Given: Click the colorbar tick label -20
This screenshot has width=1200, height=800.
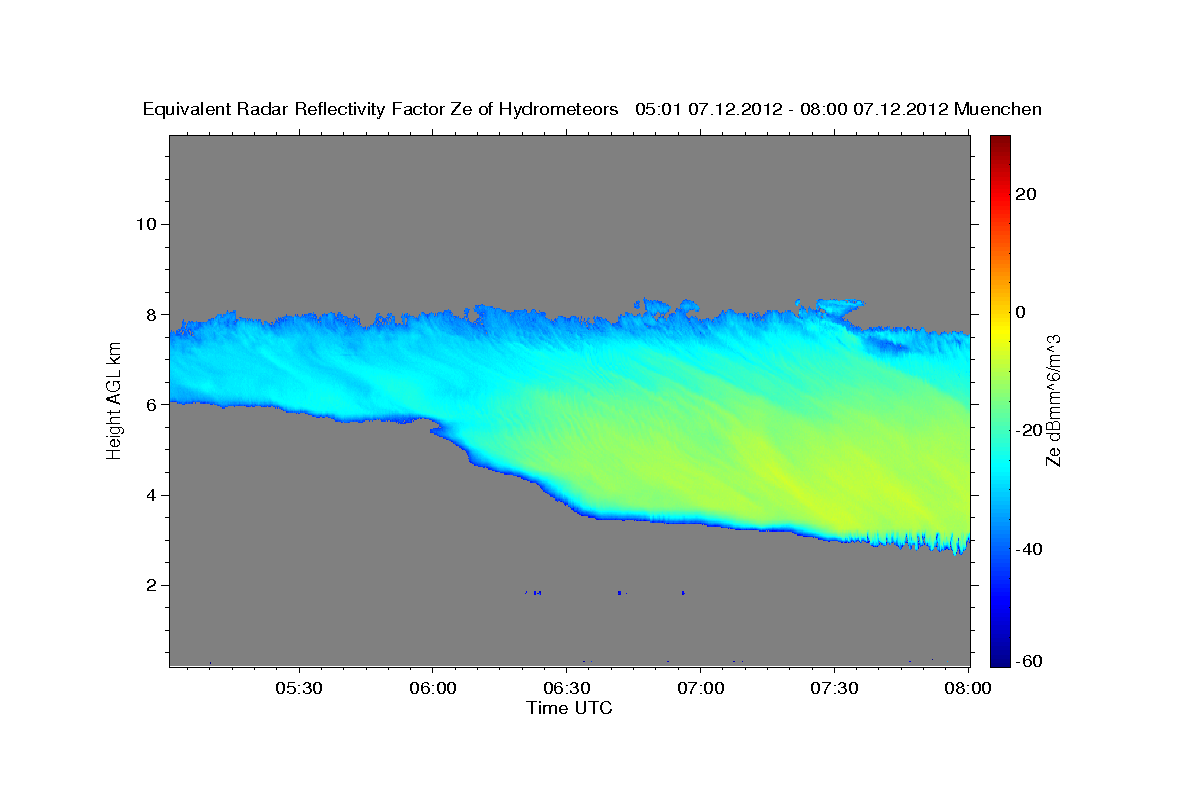Looking at the screenshot, I should pos(1029,430).
